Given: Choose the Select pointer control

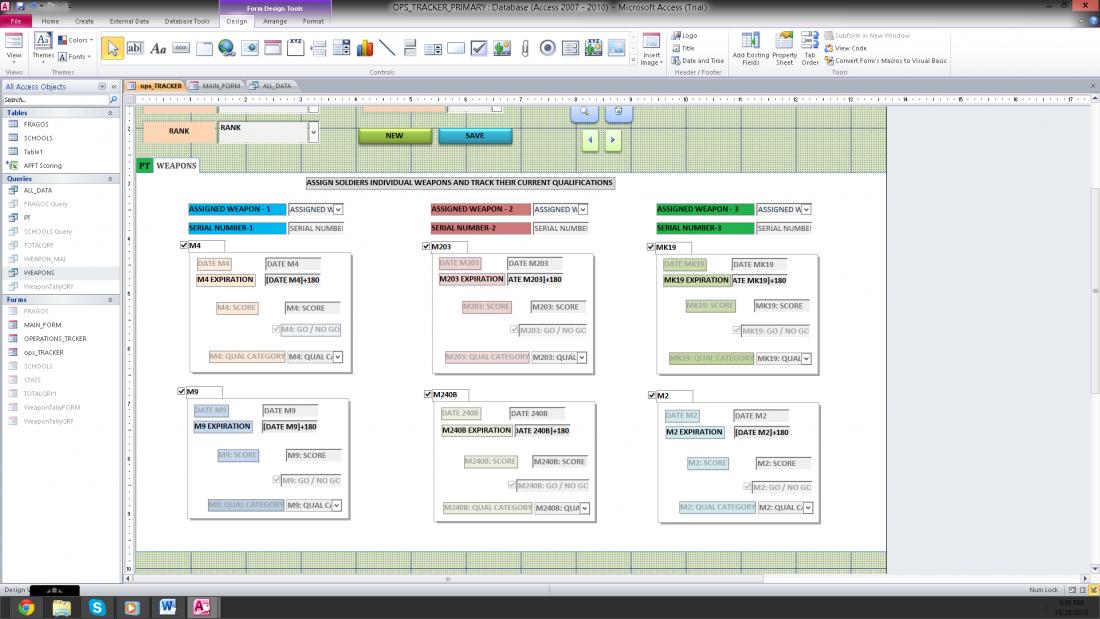Looking at the screenshot, I should pyautogui.click(x=112, y=48).
